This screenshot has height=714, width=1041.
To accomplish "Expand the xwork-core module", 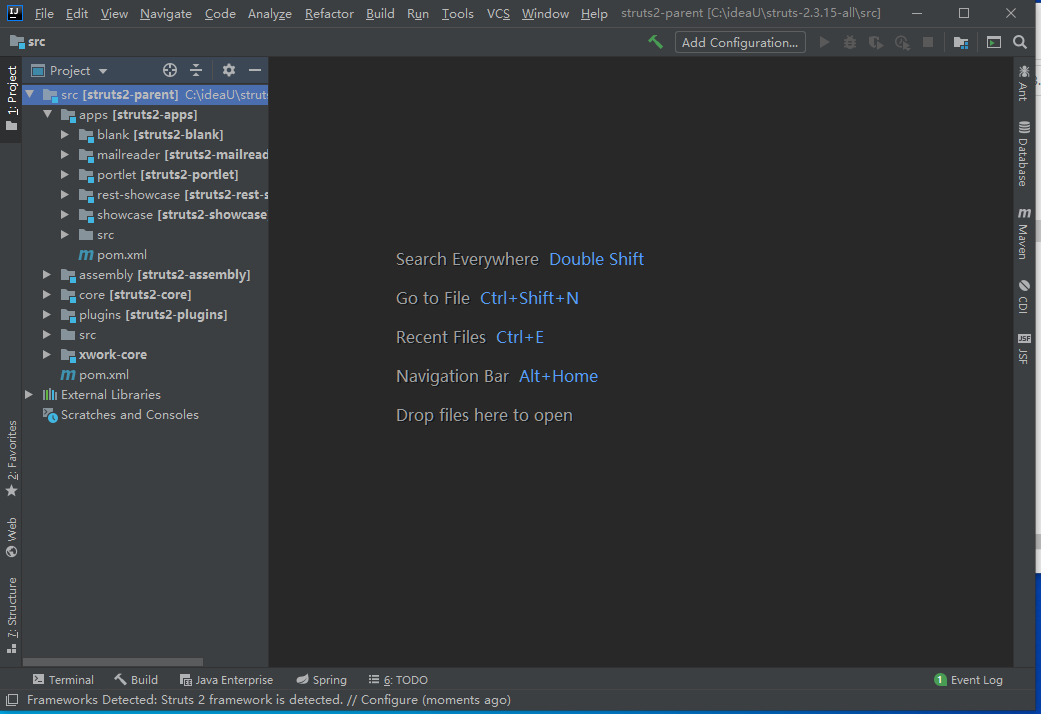I will pos(47,355).
